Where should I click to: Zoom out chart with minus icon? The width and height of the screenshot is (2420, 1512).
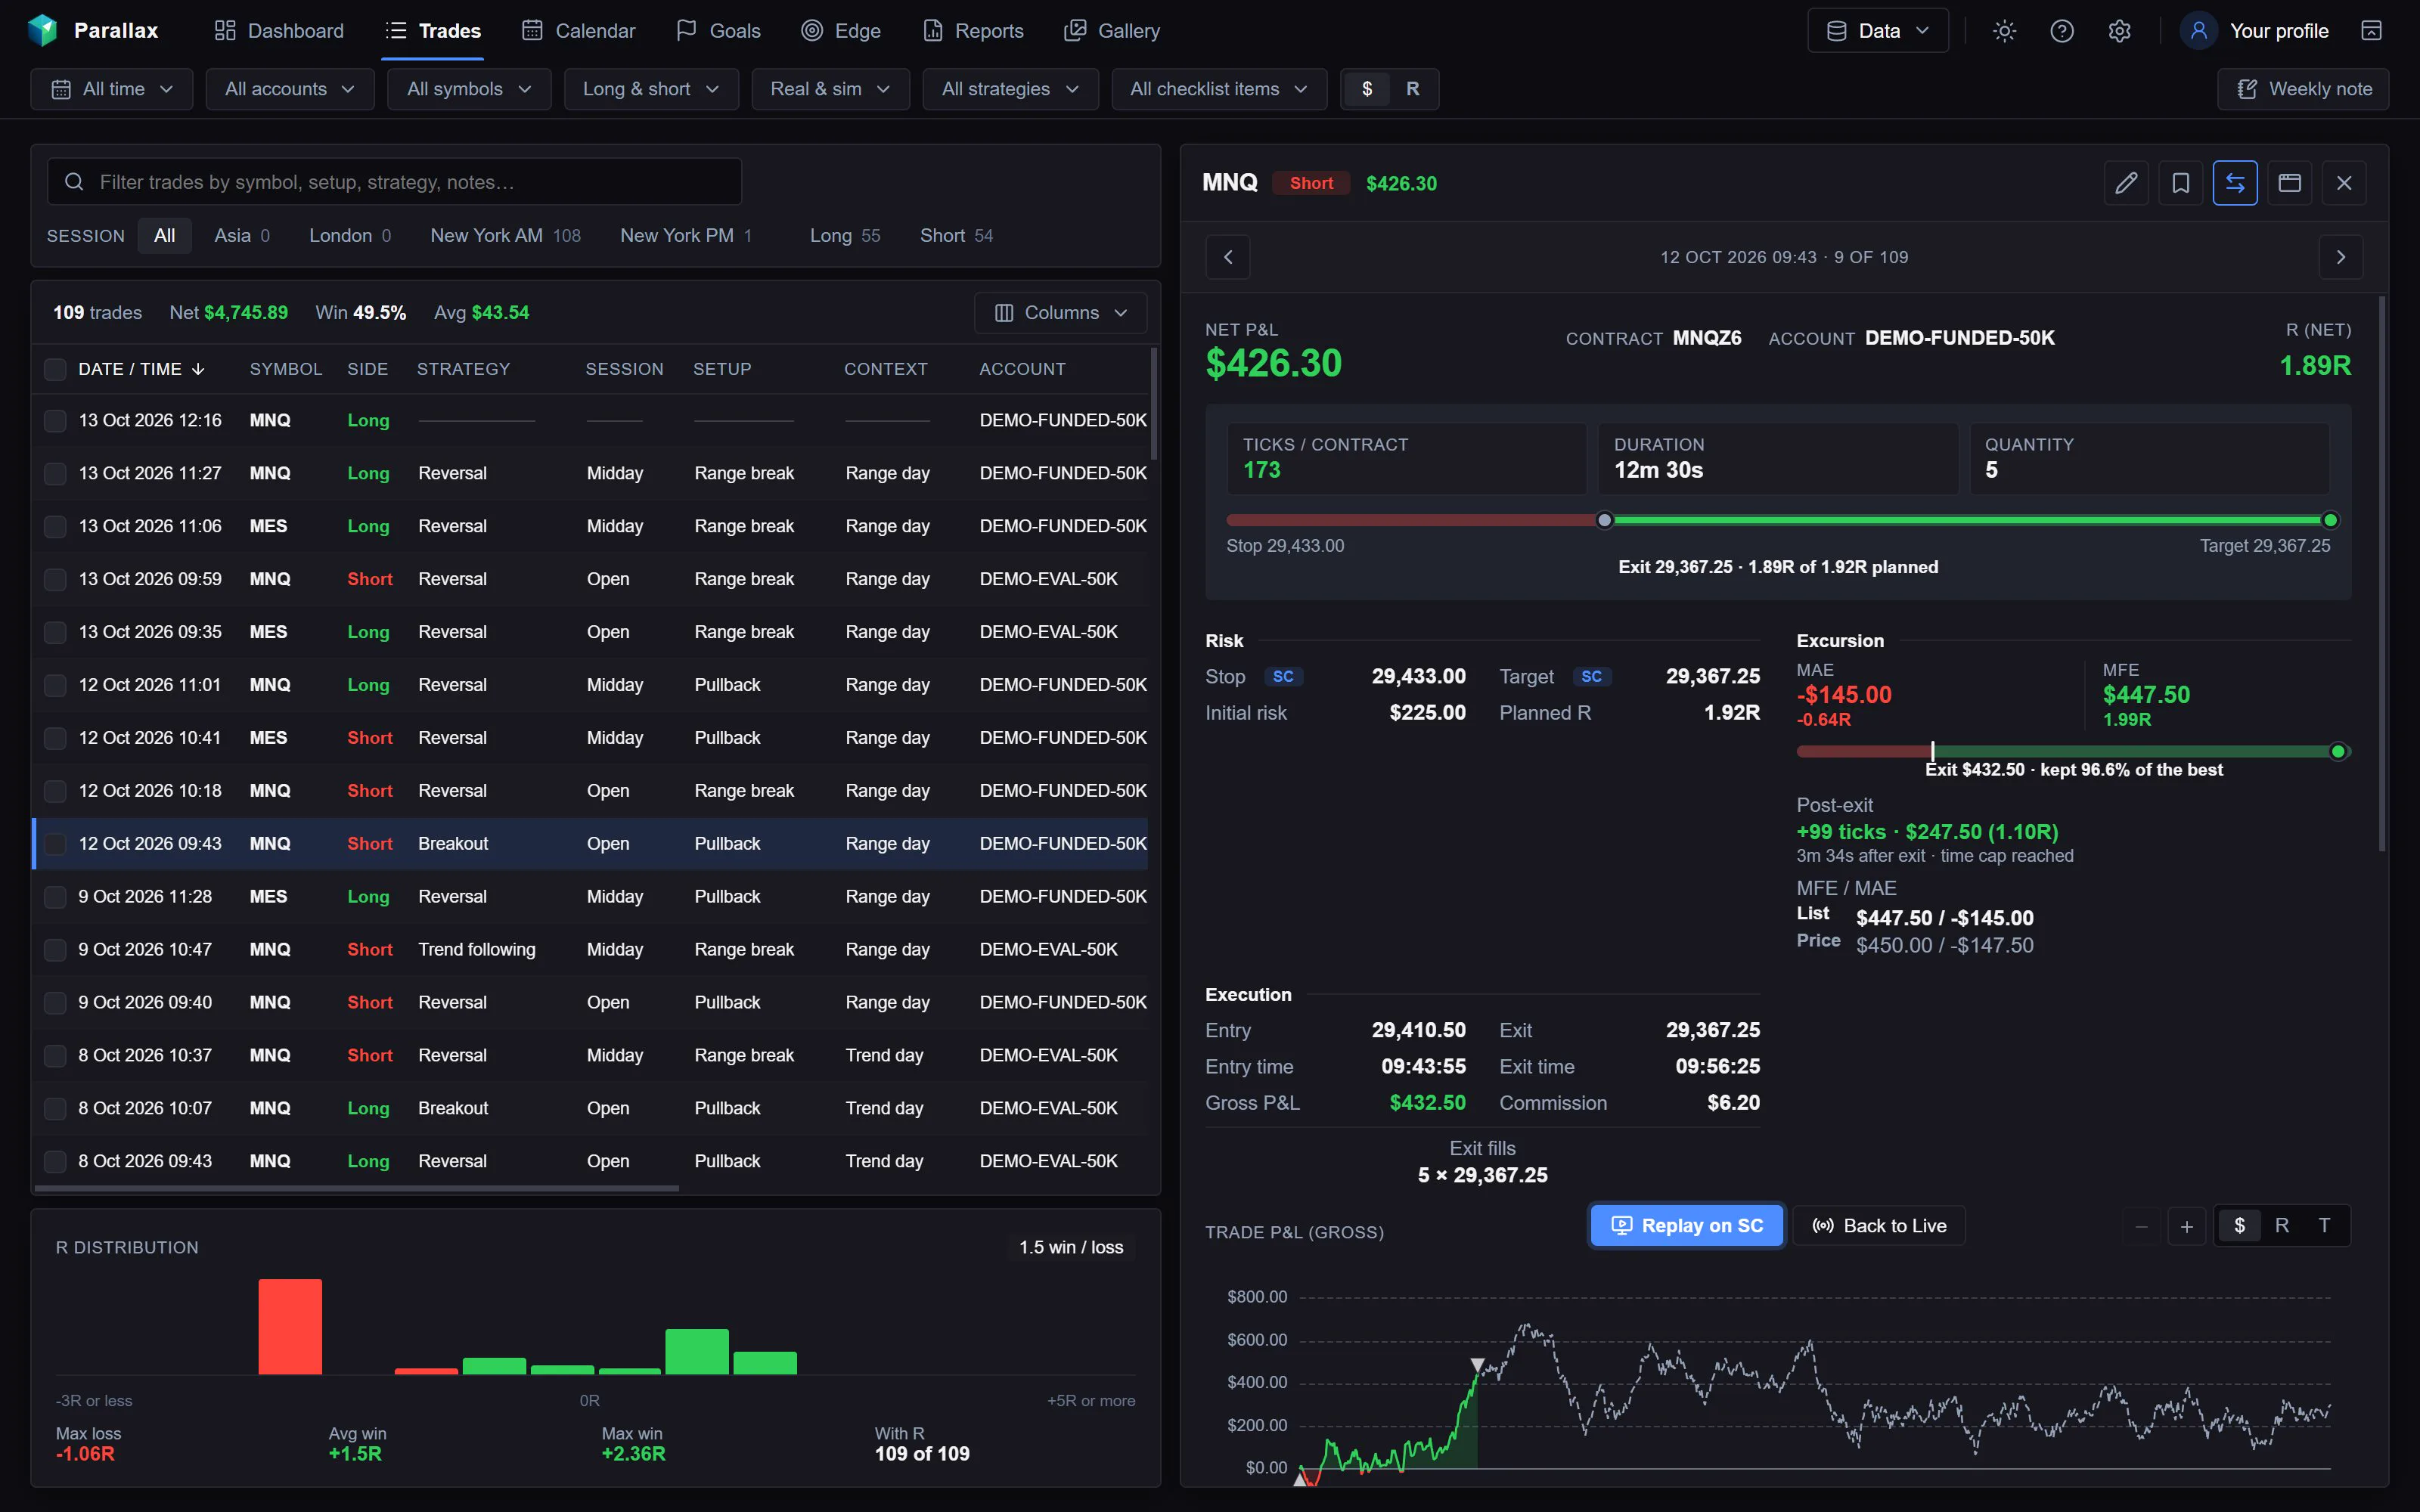pyautogui.click(x=2141, y=1226)
